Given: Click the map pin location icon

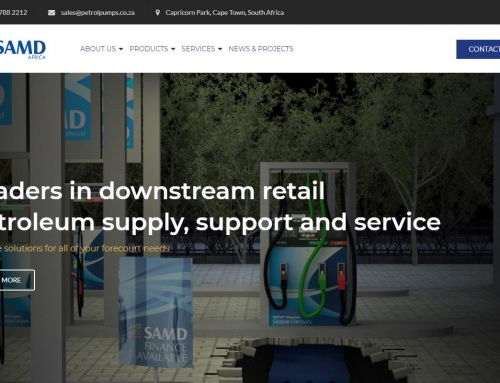Looking at the screenshot, I should (x=158, y=13).
